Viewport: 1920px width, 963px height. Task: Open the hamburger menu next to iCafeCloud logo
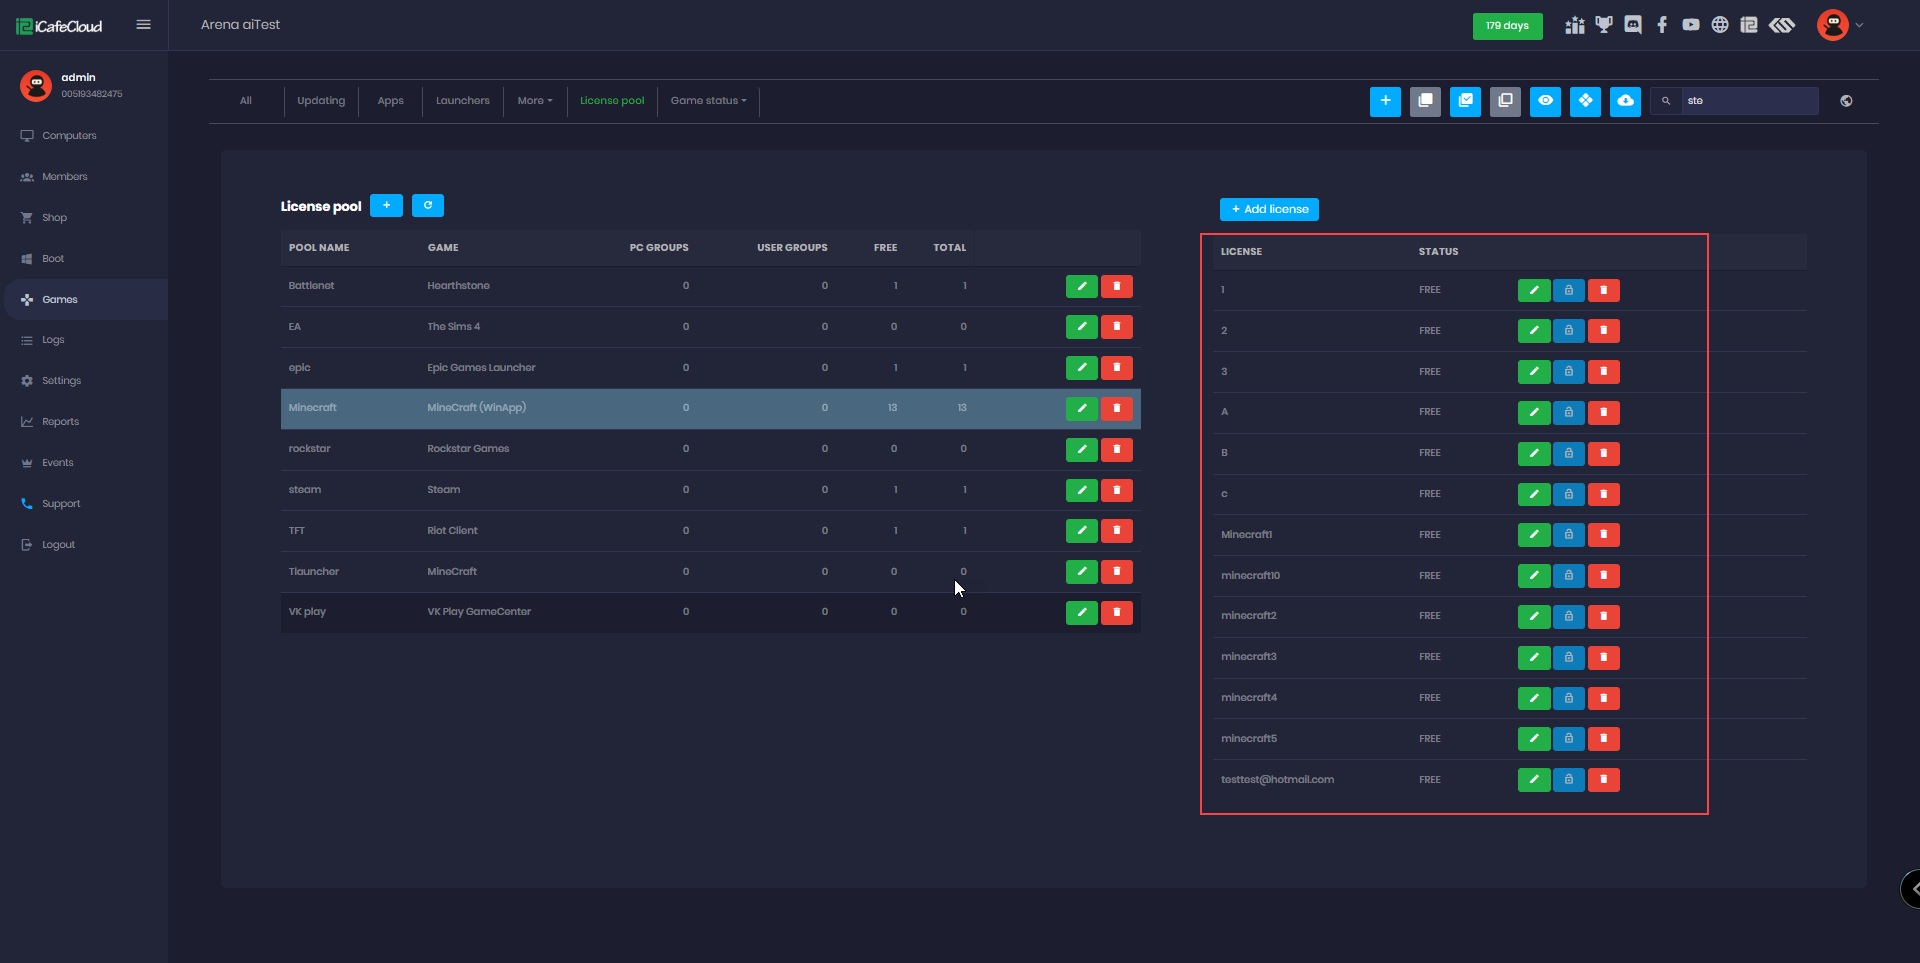(143, 24)
